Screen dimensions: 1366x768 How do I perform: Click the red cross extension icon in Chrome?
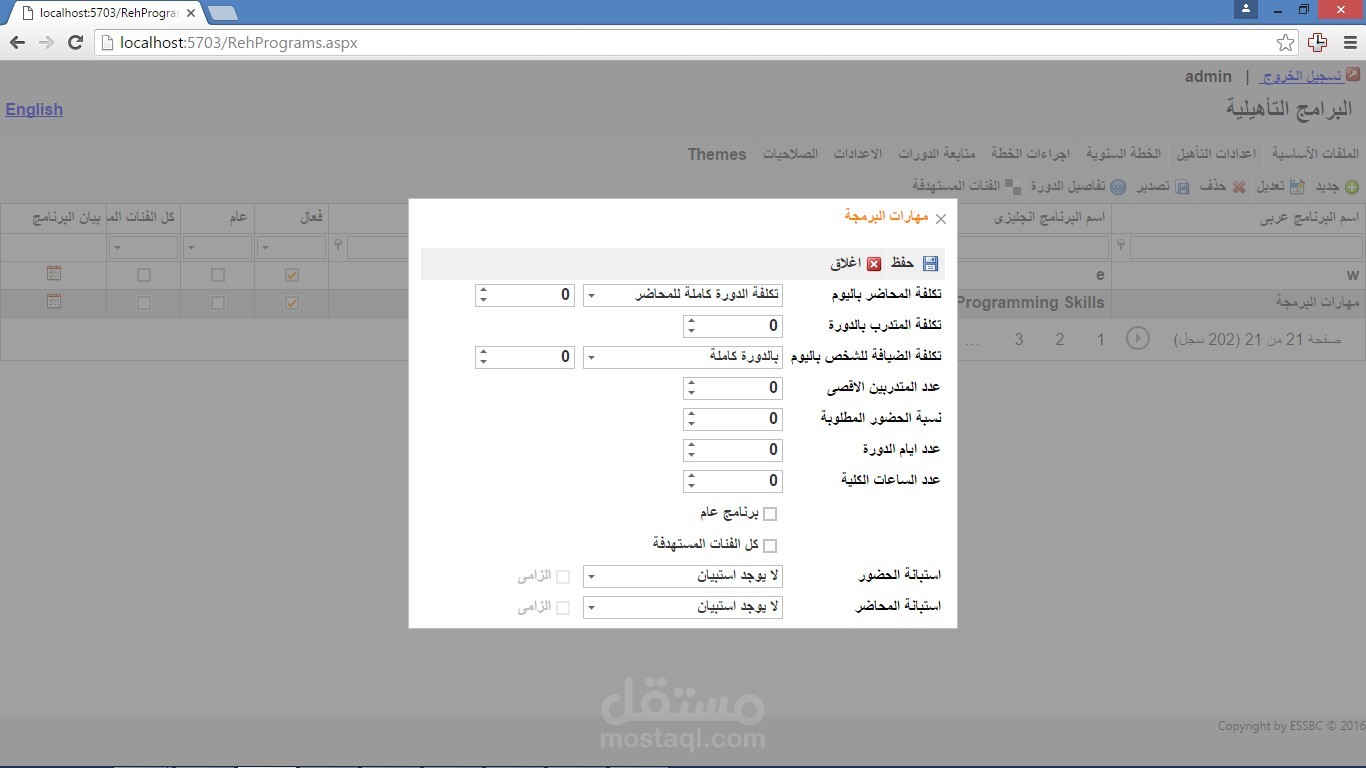[x=1317, y=42]
